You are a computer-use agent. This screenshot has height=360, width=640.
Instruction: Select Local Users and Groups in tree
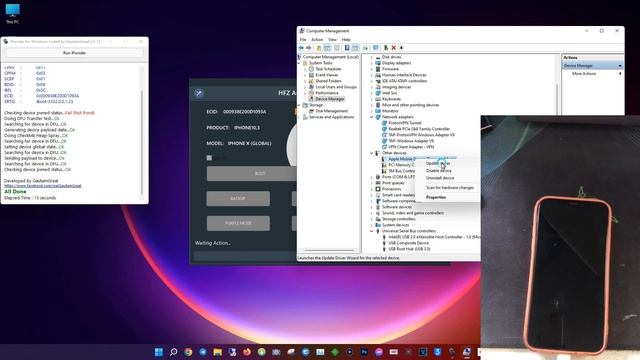336,87
